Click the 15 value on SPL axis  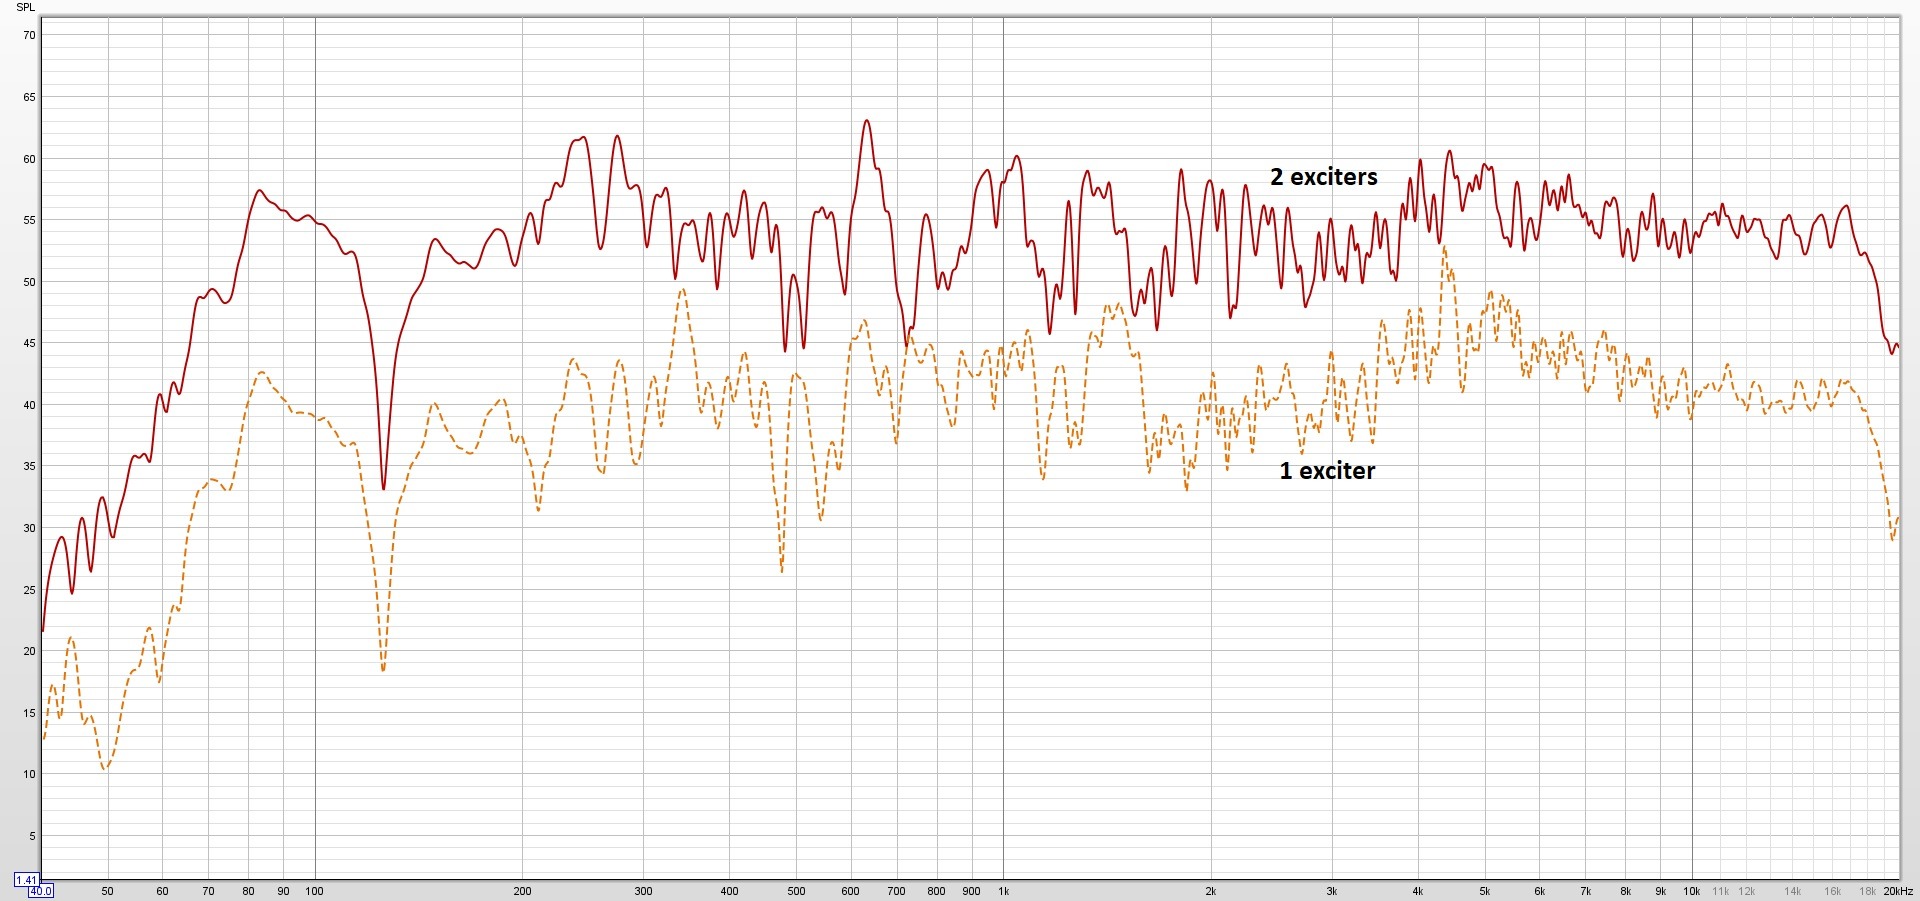[x=29, y=713]
